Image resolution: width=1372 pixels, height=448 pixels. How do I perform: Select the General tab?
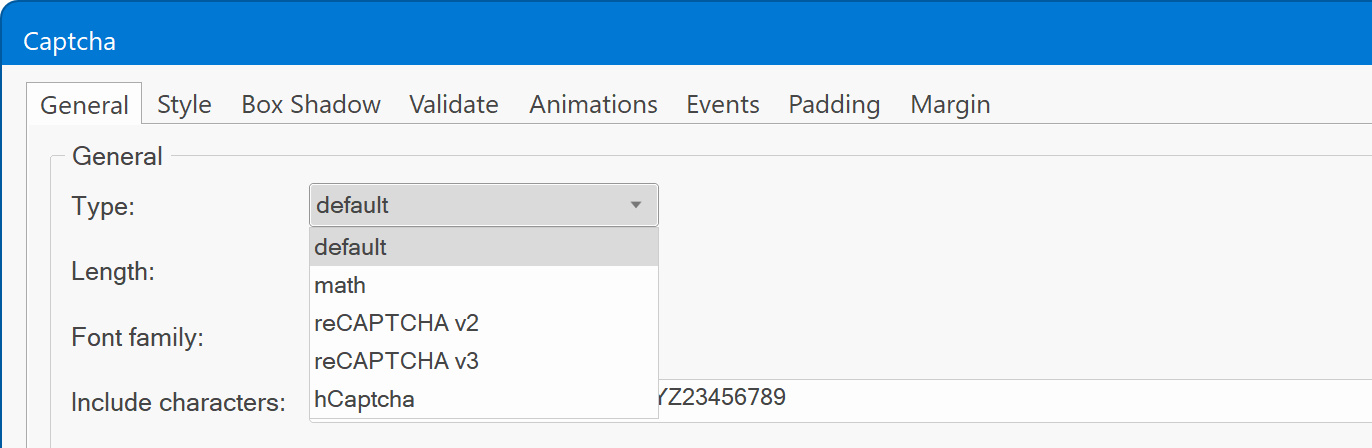coord(85,105)
